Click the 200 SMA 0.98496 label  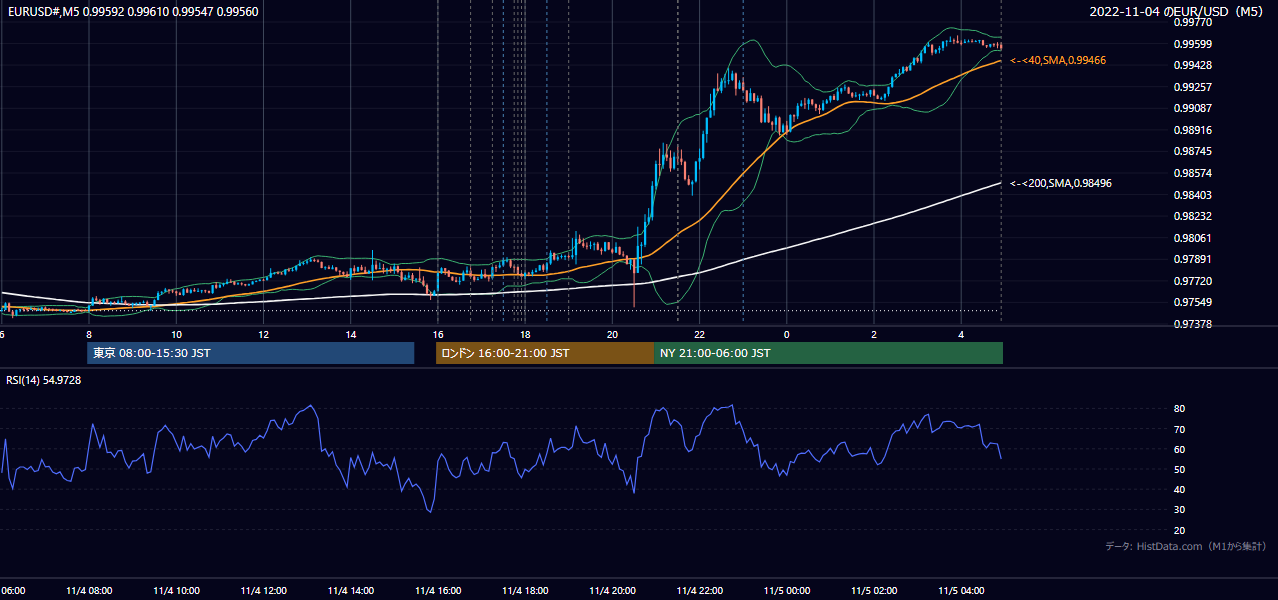pyautogui.click(x=1061, y=183)
